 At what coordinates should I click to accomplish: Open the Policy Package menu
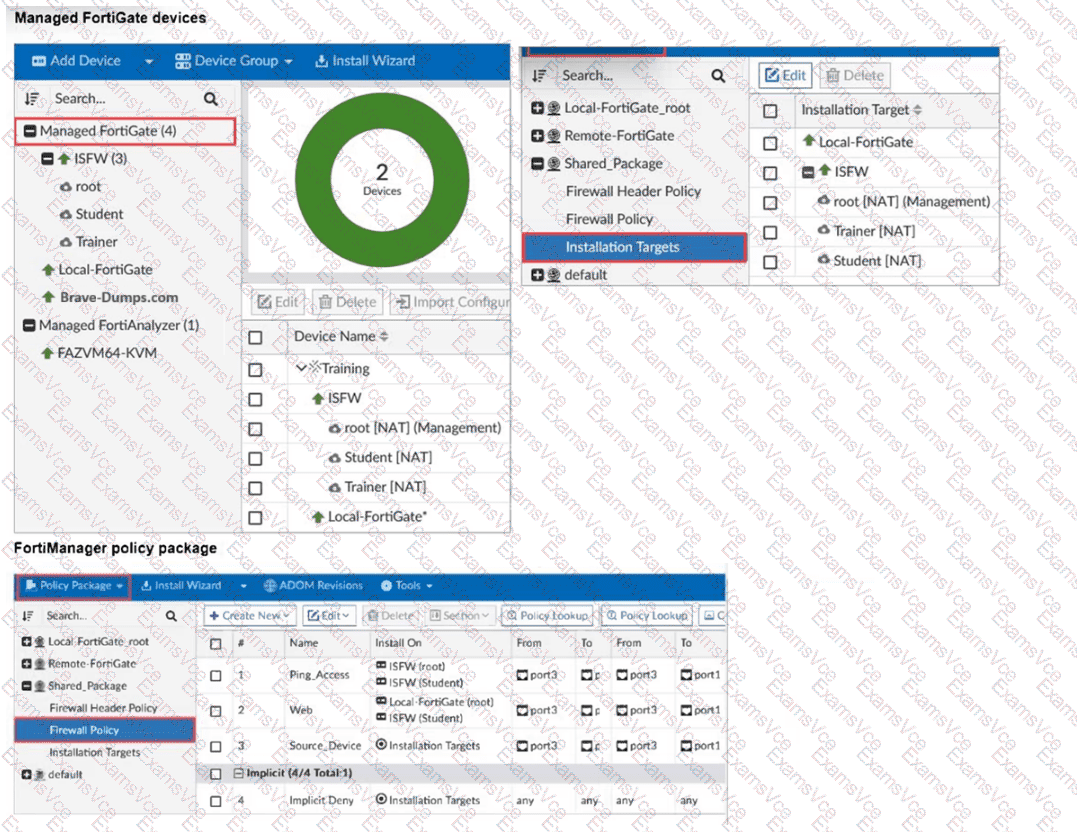[x=74, y=586]
